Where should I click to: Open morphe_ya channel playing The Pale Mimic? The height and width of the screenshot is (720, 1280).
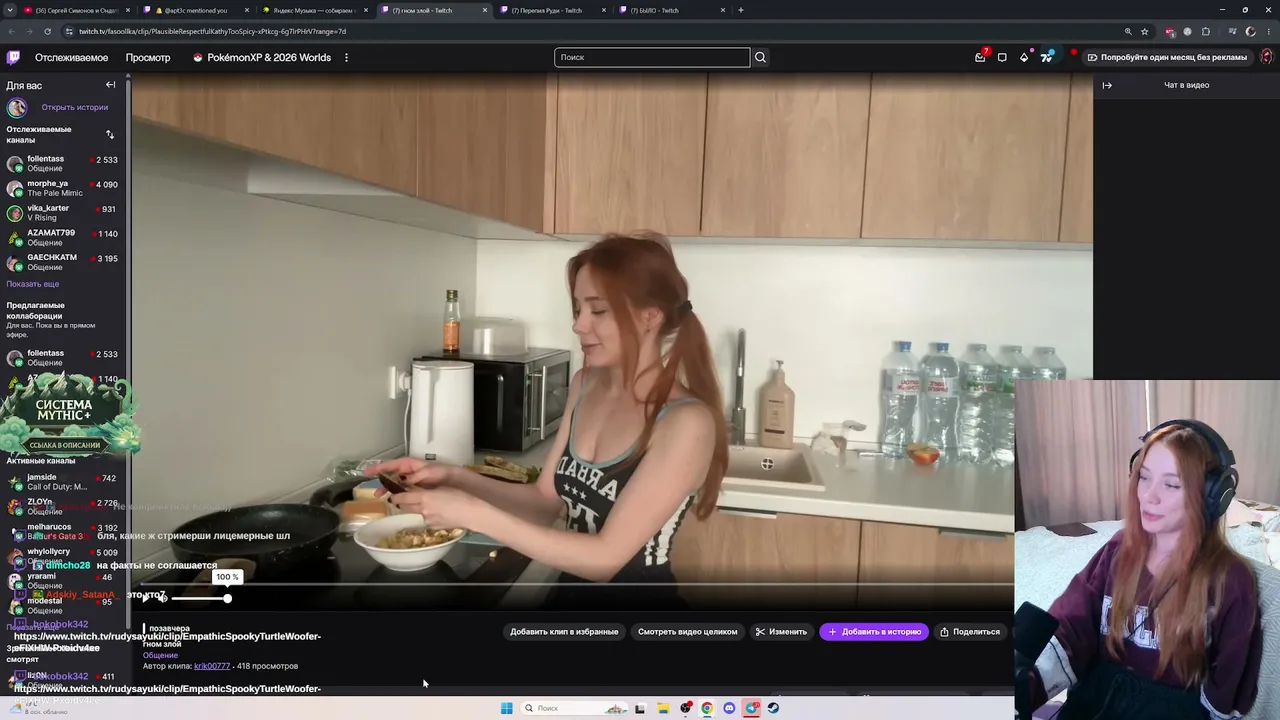(x=62, y=188)
